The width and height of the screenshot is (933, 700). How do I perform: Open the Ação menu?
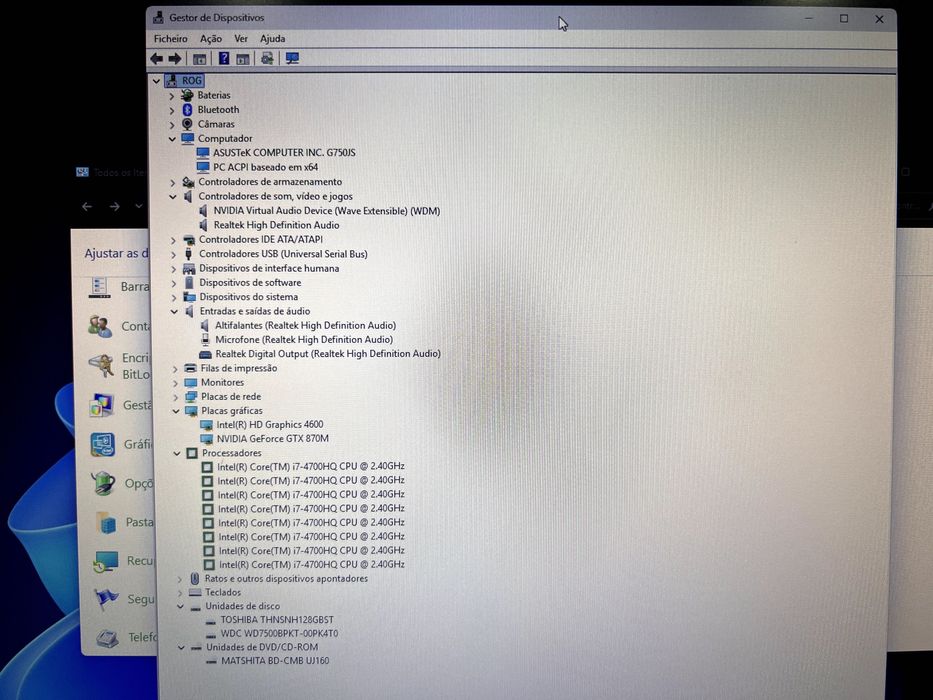211,39
